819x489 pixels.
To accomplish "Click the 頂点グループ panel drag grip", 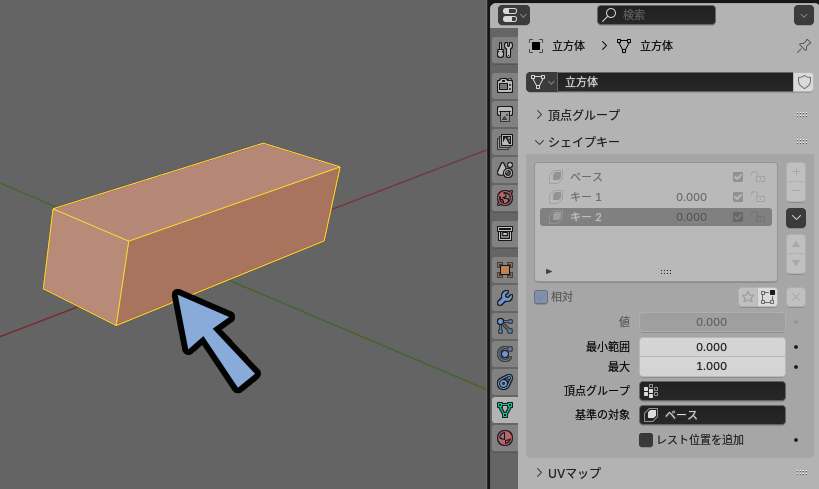I will (802, 115).
